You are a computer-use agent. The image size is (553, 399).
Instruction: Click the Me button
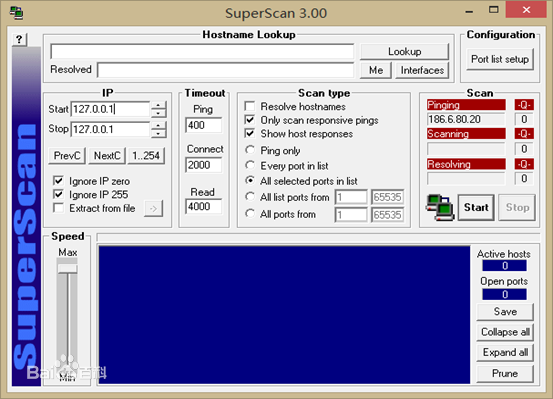click(376, 70)
